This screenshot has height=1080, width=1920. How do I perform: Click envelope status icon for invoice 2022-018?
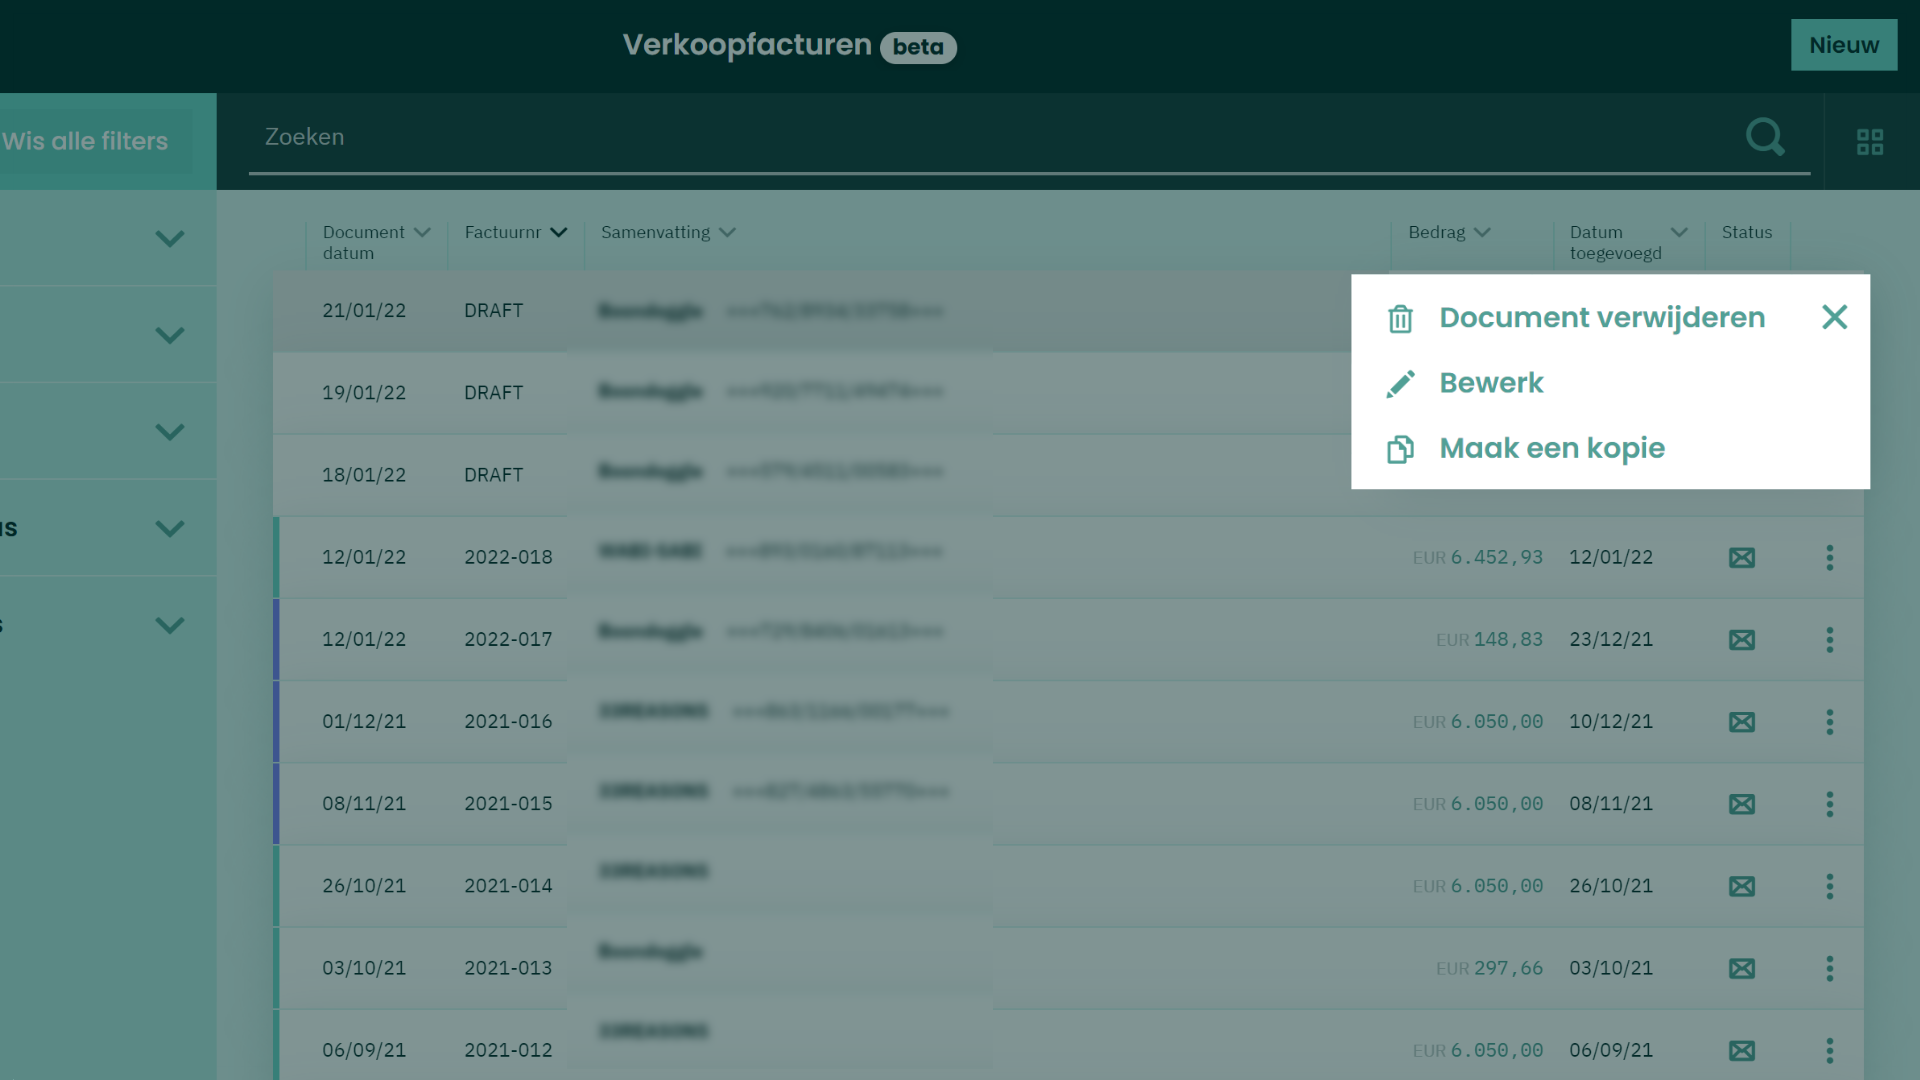click(1742, 558)
